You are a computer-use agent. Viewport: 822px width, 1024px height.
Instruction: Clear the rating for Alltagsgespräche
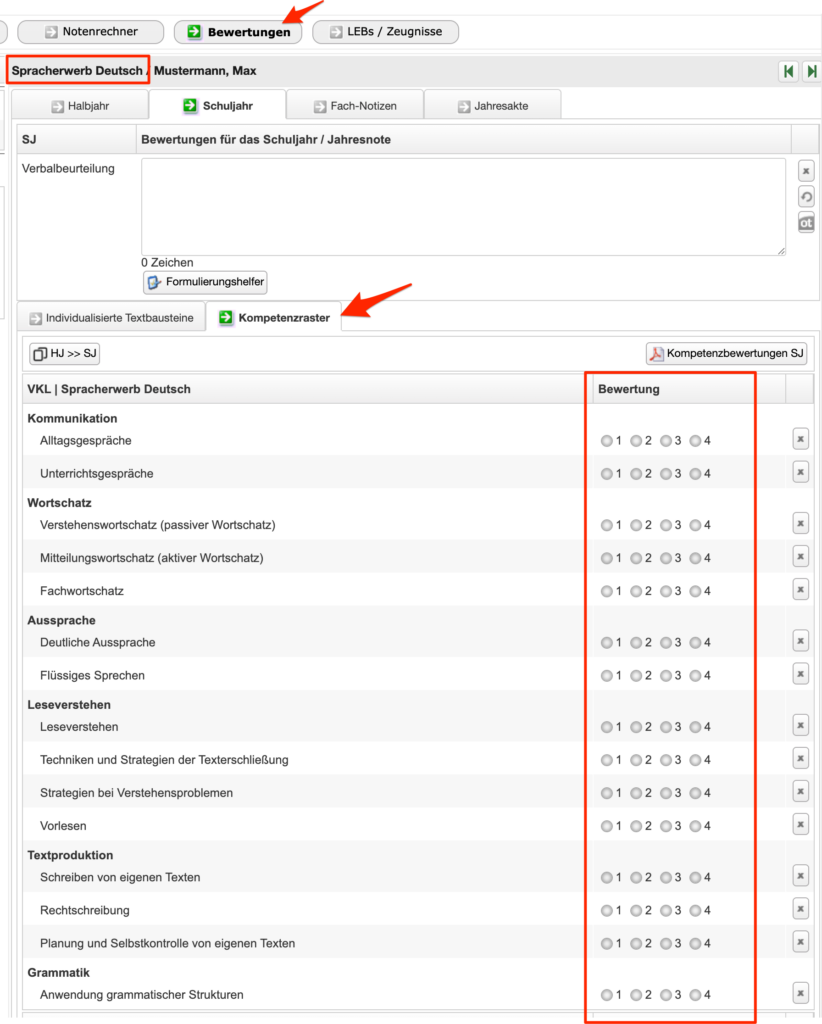800,438
